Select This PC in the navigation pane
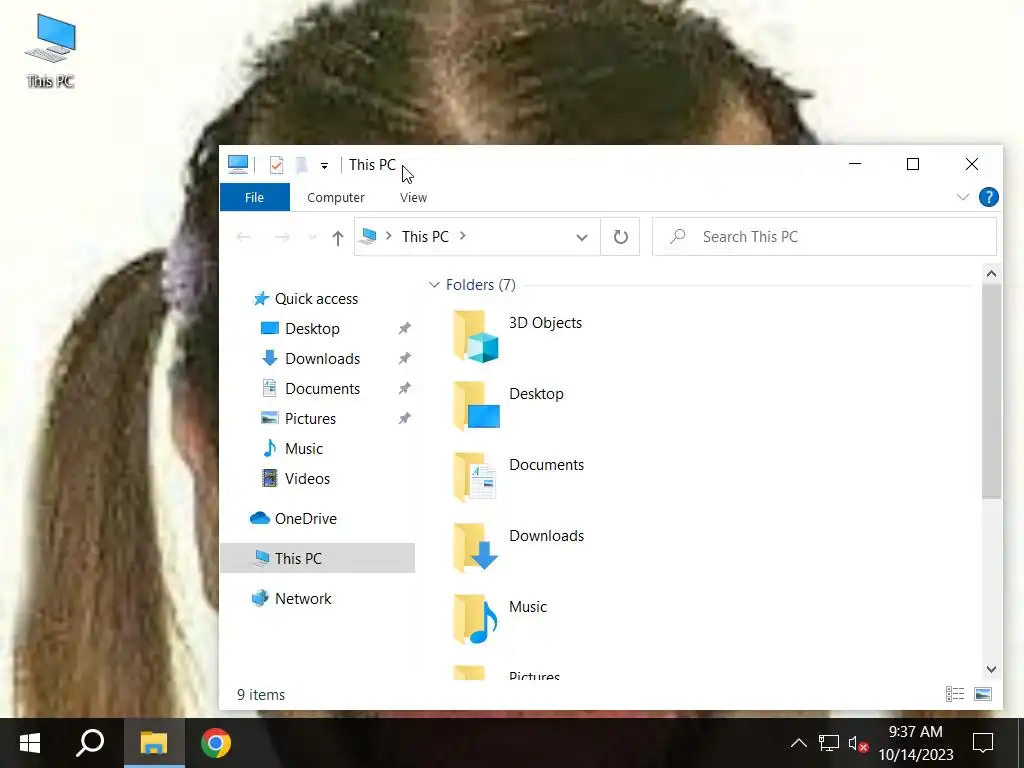1024x768 pixels. coord(317,558)
